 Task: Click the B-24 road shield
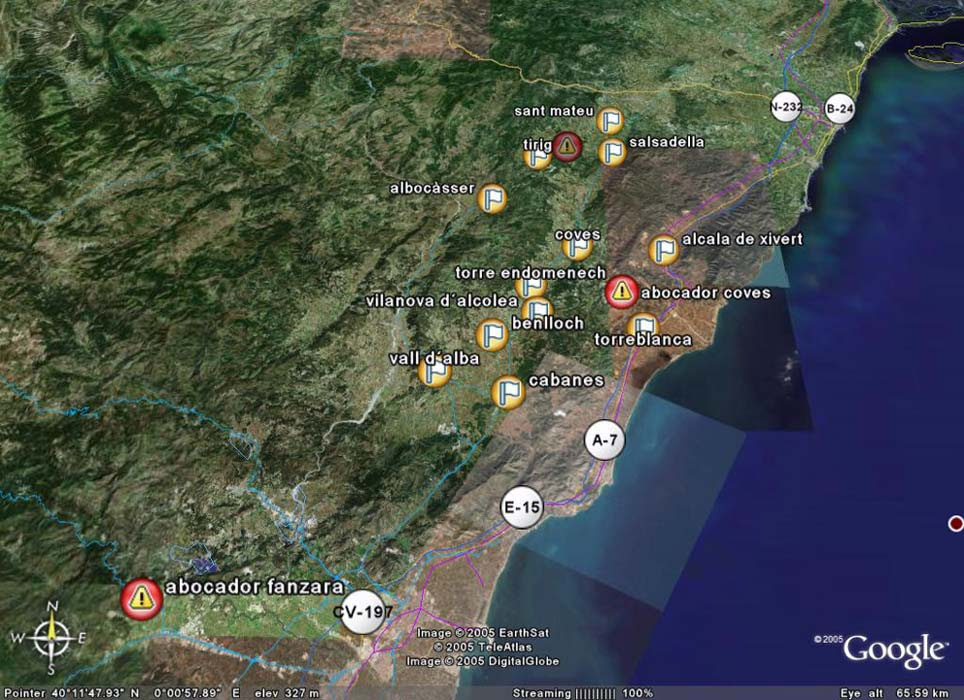(x=839, y=109)
